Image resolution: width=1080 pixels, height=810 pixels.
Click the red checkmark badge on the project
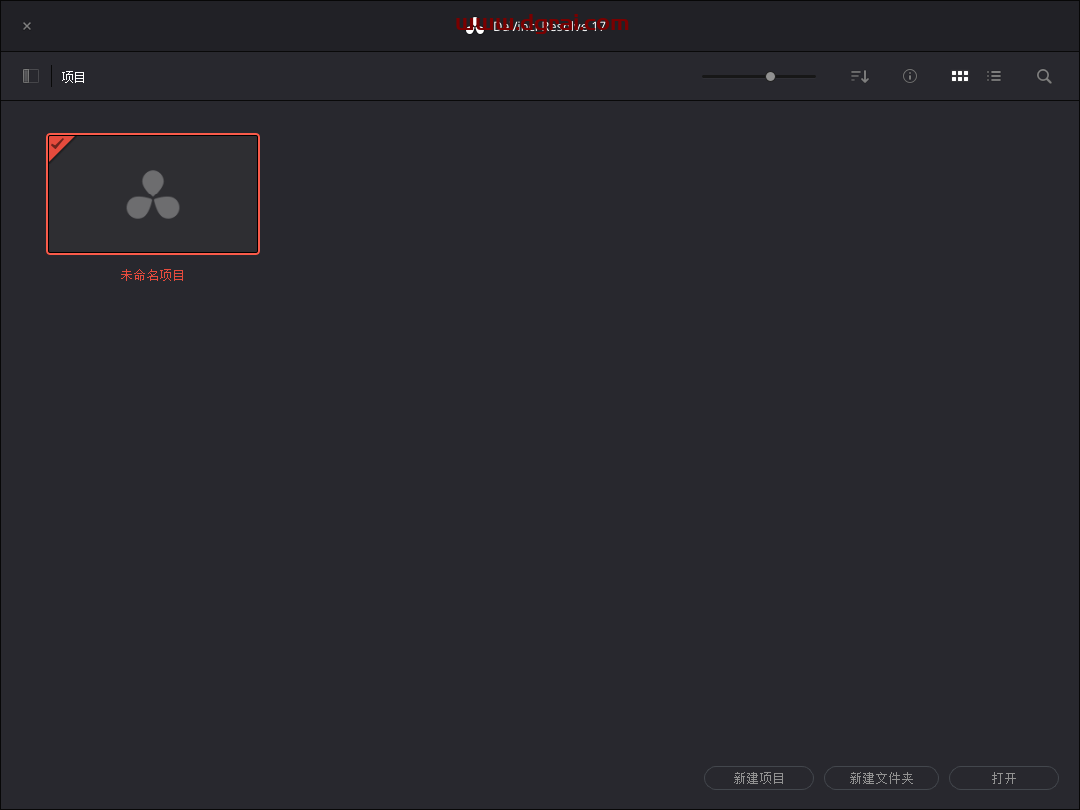point(59,145)
